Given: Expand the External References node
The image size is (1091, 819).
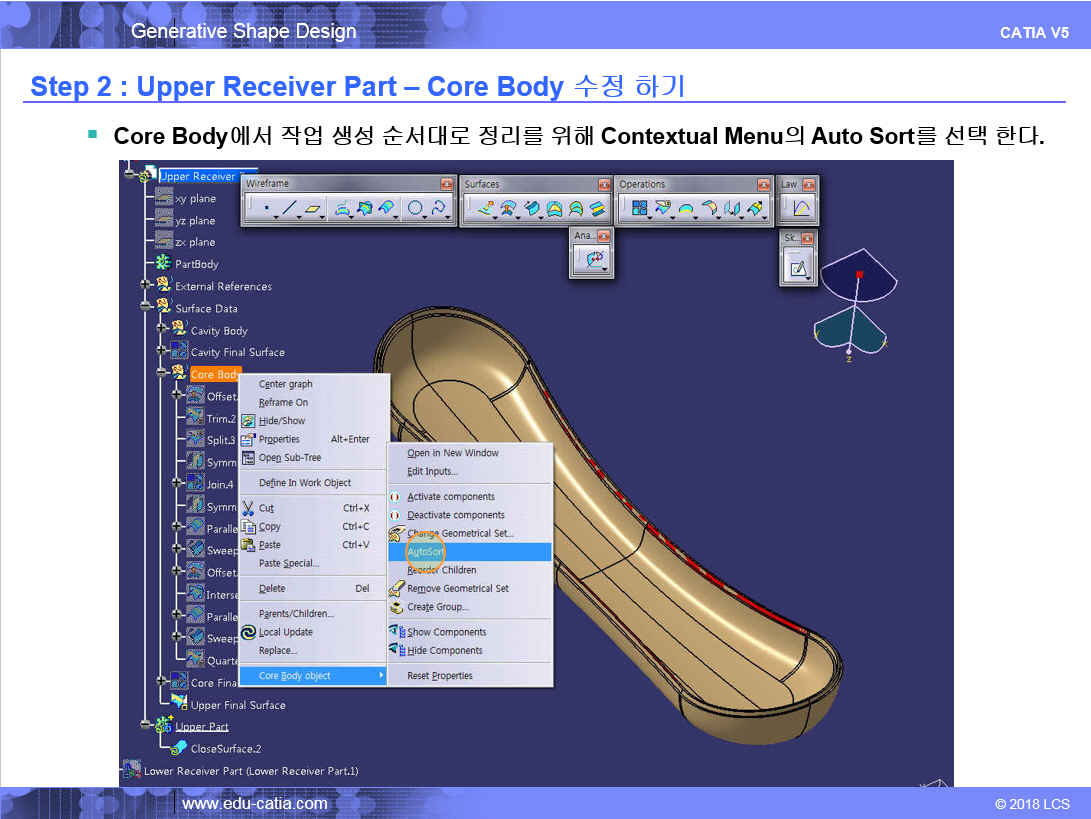Looking at the screenshot, I should tap(146, 286).
